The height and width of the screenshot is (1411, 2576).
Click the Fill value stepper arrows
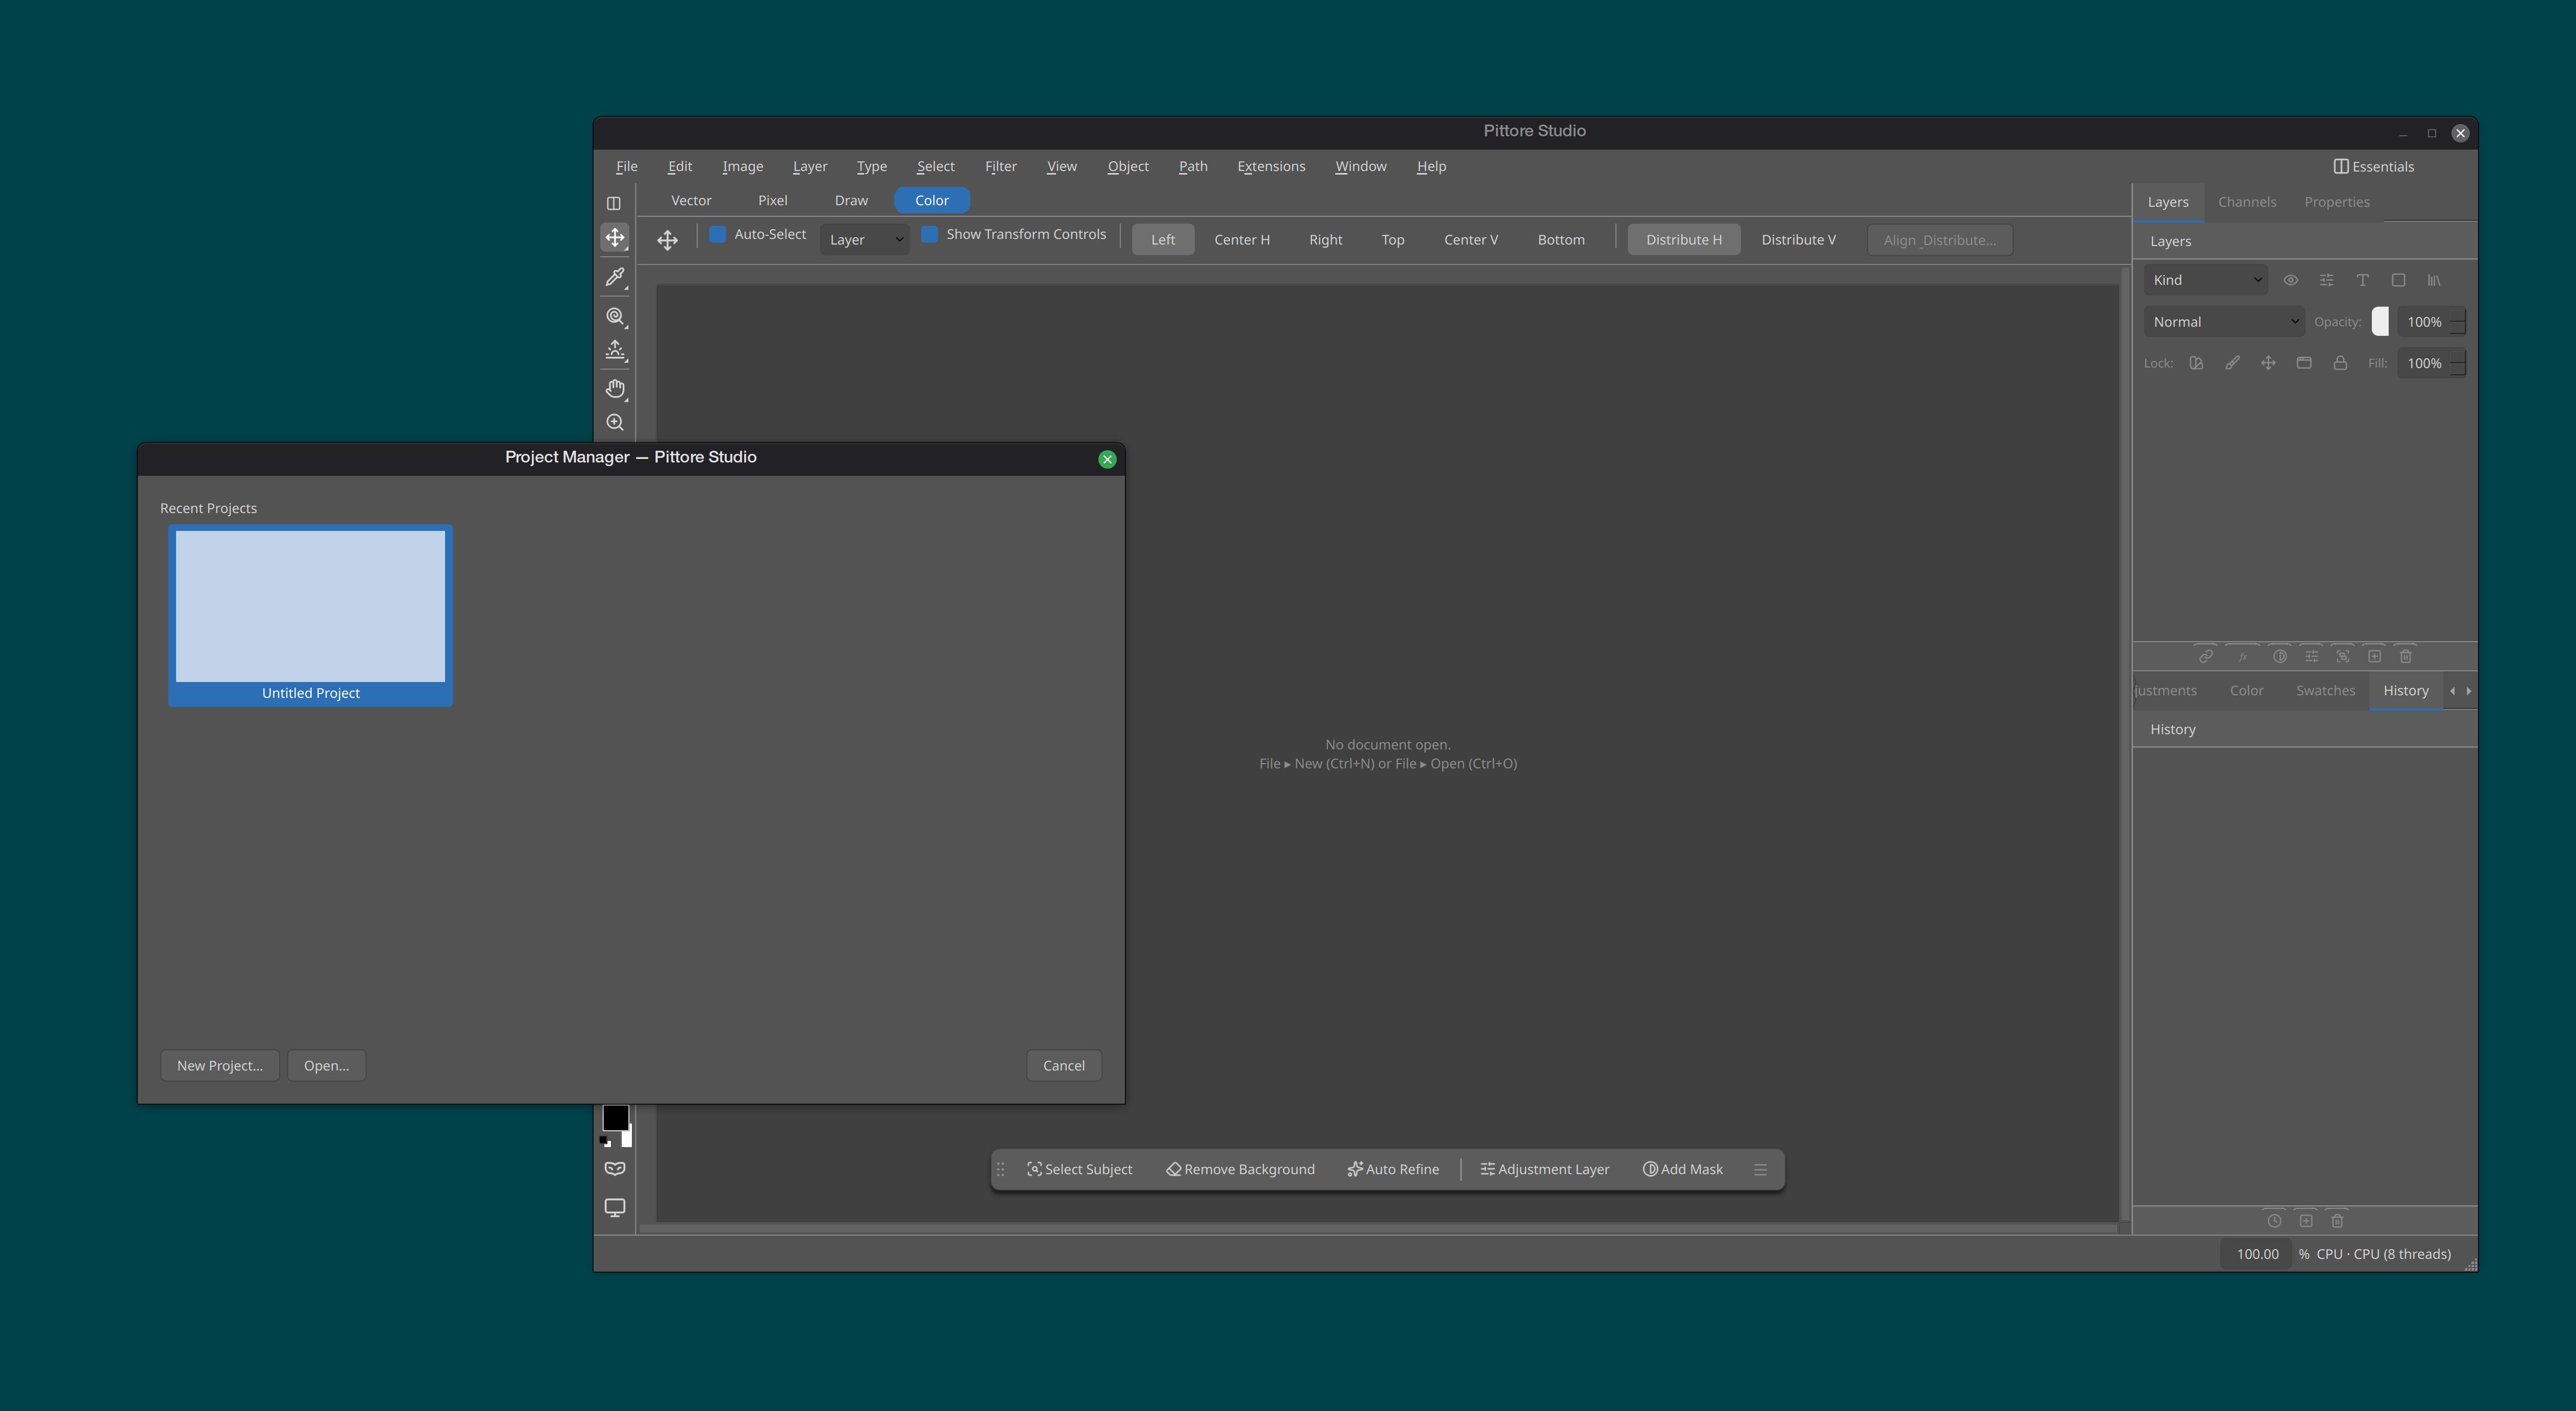pyautogui.click(x=2457, y=363)
